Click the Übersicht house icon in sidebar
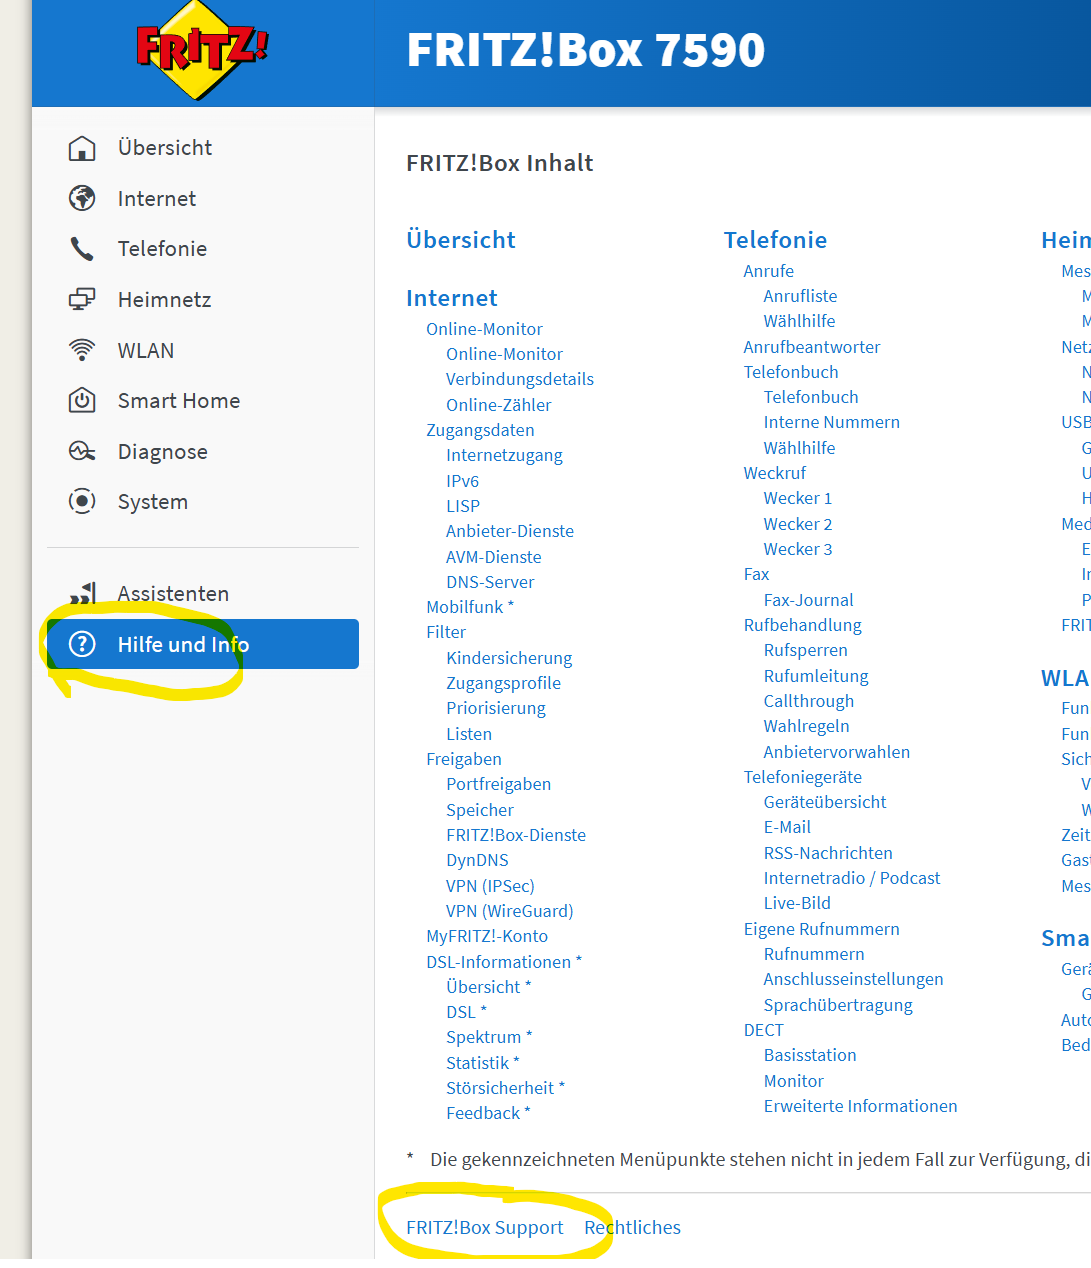1091x1268 pixels. coord(82,148)
